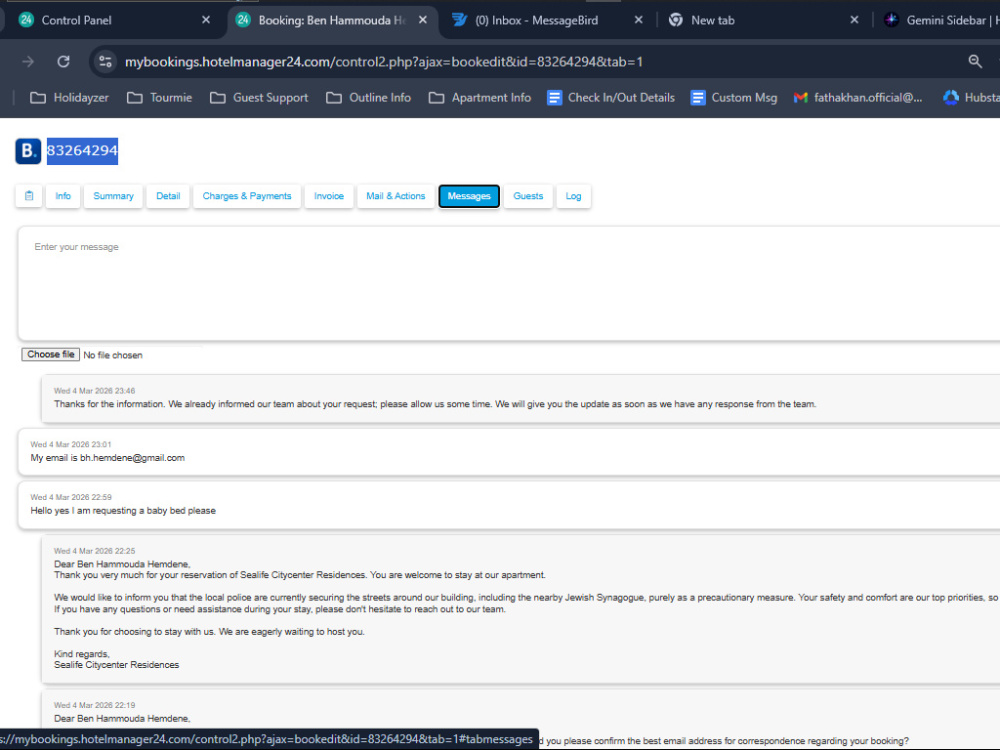This screenshot has height=750, width=1000.
Task: Open the Tourmie bookmark folder
Action: tap(159, 98)
